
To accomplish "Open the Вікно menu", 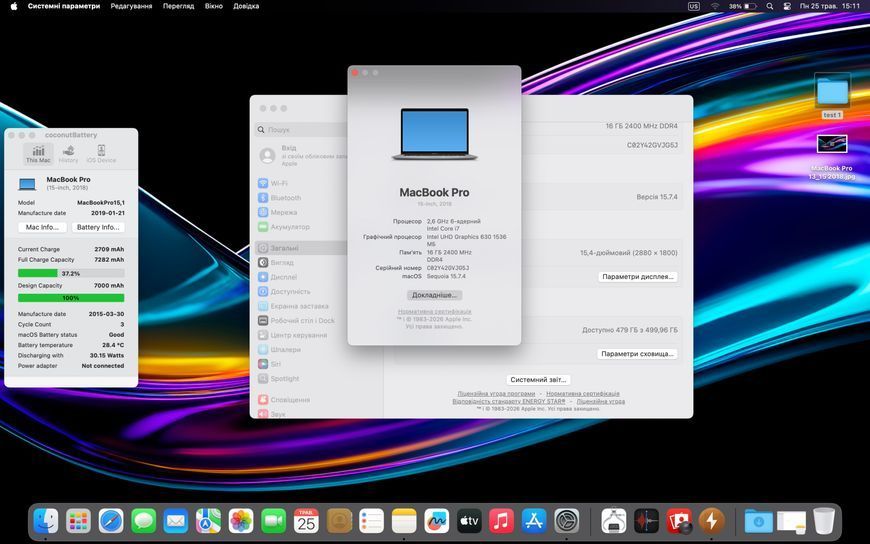I will tap(214, 6).
